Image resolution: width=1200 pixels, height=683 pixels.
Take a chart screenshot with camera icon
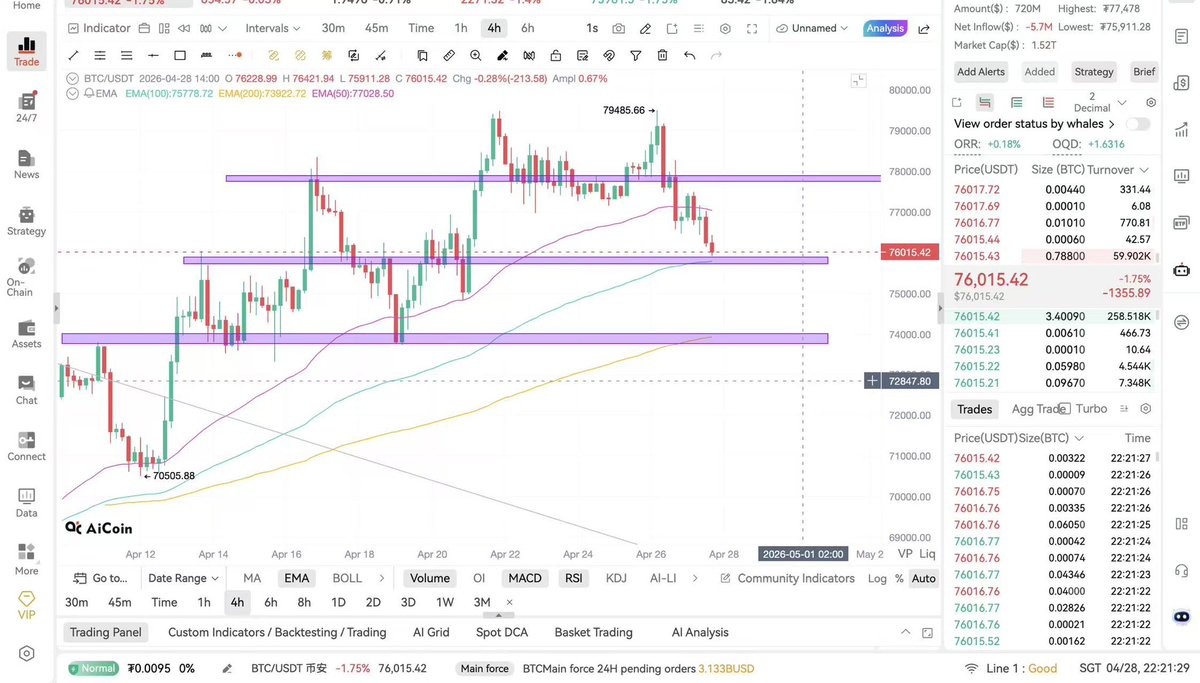point(619,28)
